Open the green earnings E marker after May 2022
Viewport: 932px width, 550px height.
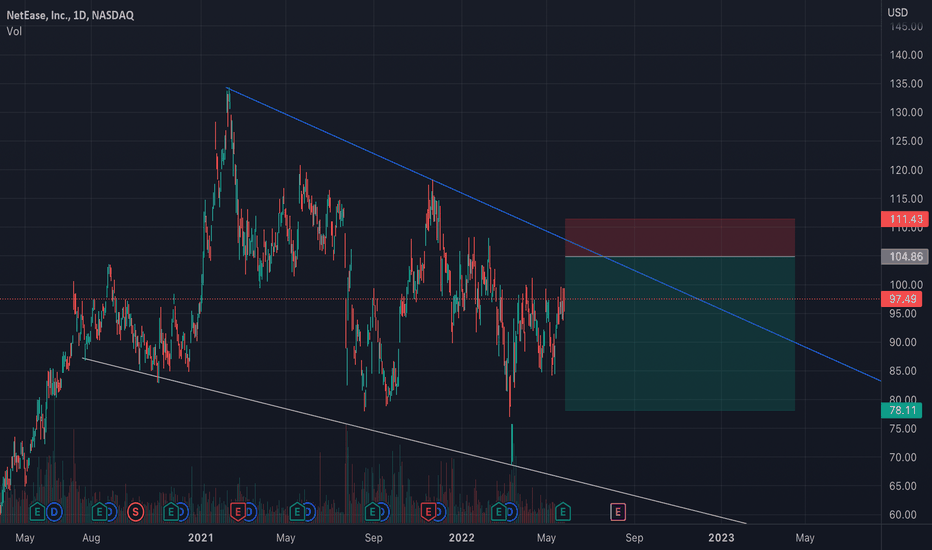click(563, 511)
